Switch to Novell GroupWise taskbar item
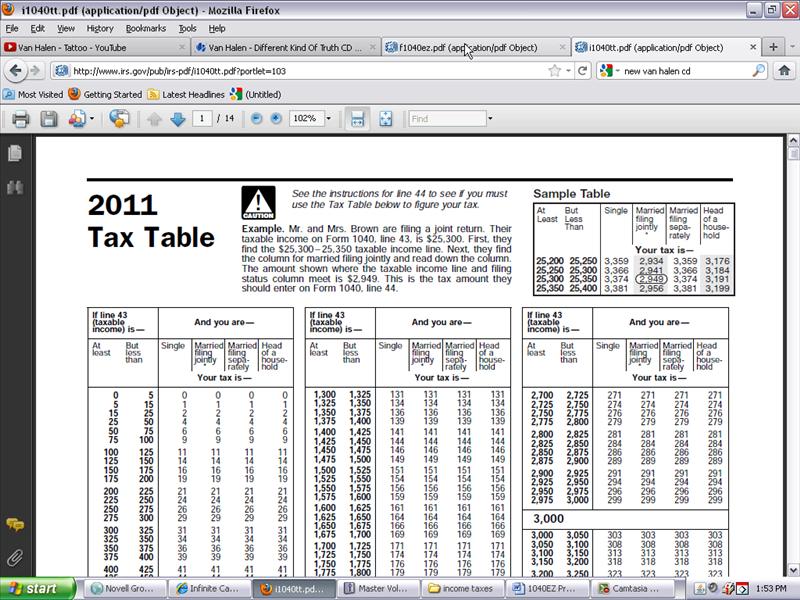The image size is (800, 600). (124, 588)
